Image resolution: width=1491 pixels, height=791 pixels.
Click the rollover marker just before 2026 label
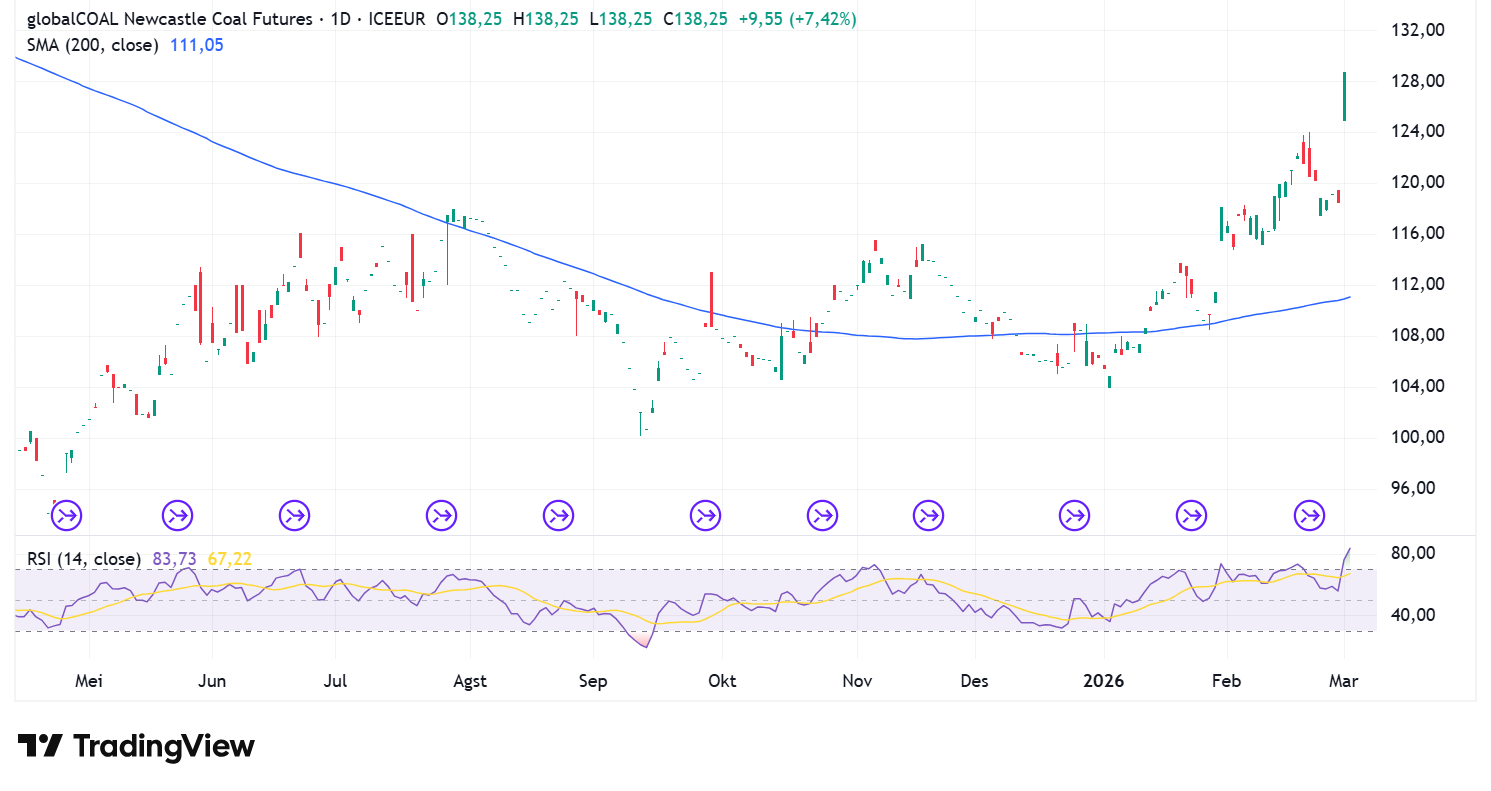(x=1074, y=516)
